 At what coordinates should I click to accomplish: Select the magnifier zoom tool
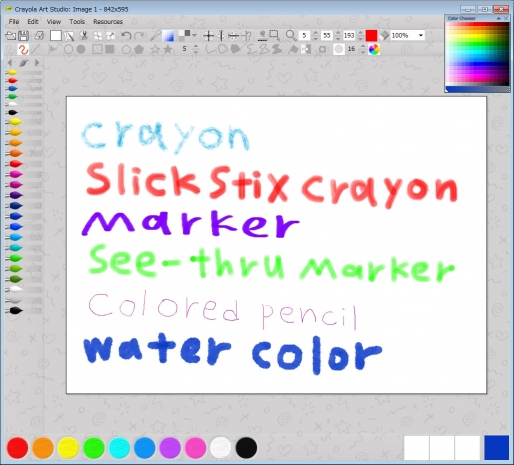(291, 36)
